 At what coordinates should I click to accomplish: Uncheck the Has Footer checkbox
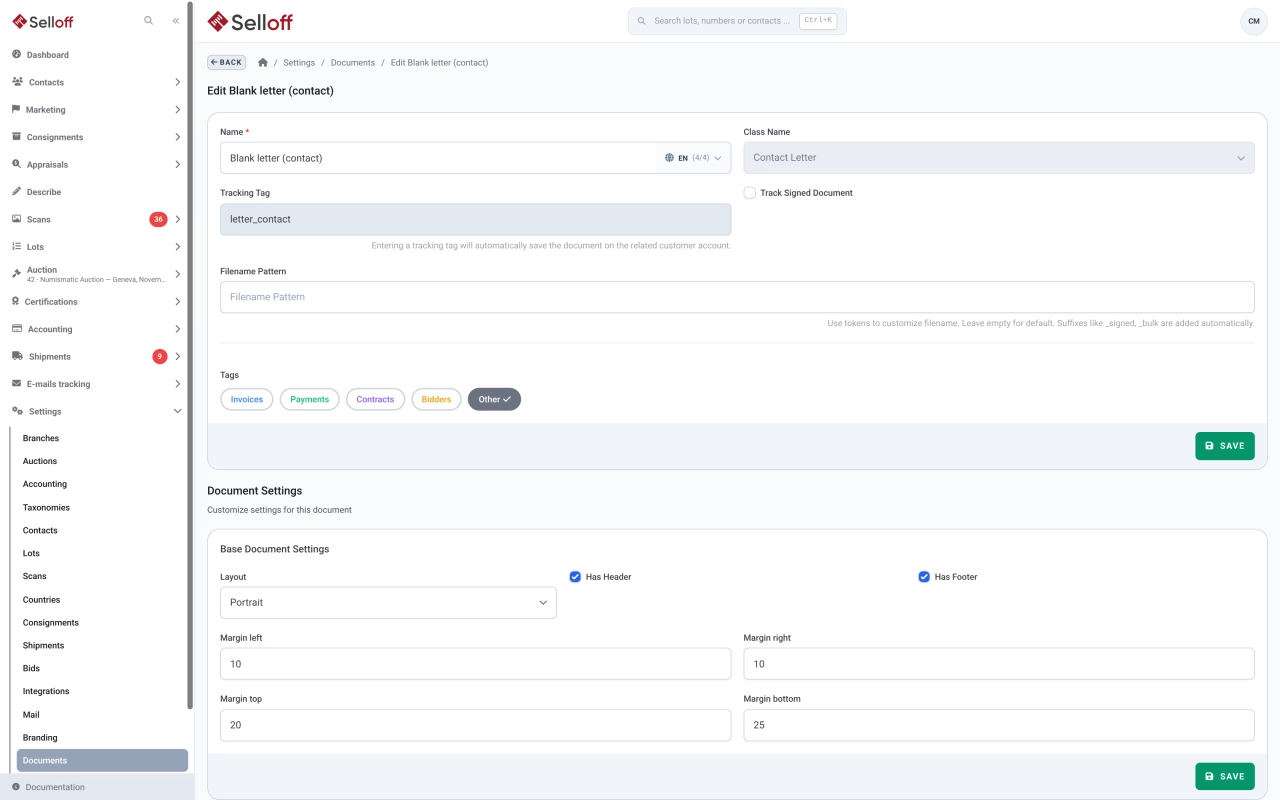pyautogui.click(x=924, y=577)
